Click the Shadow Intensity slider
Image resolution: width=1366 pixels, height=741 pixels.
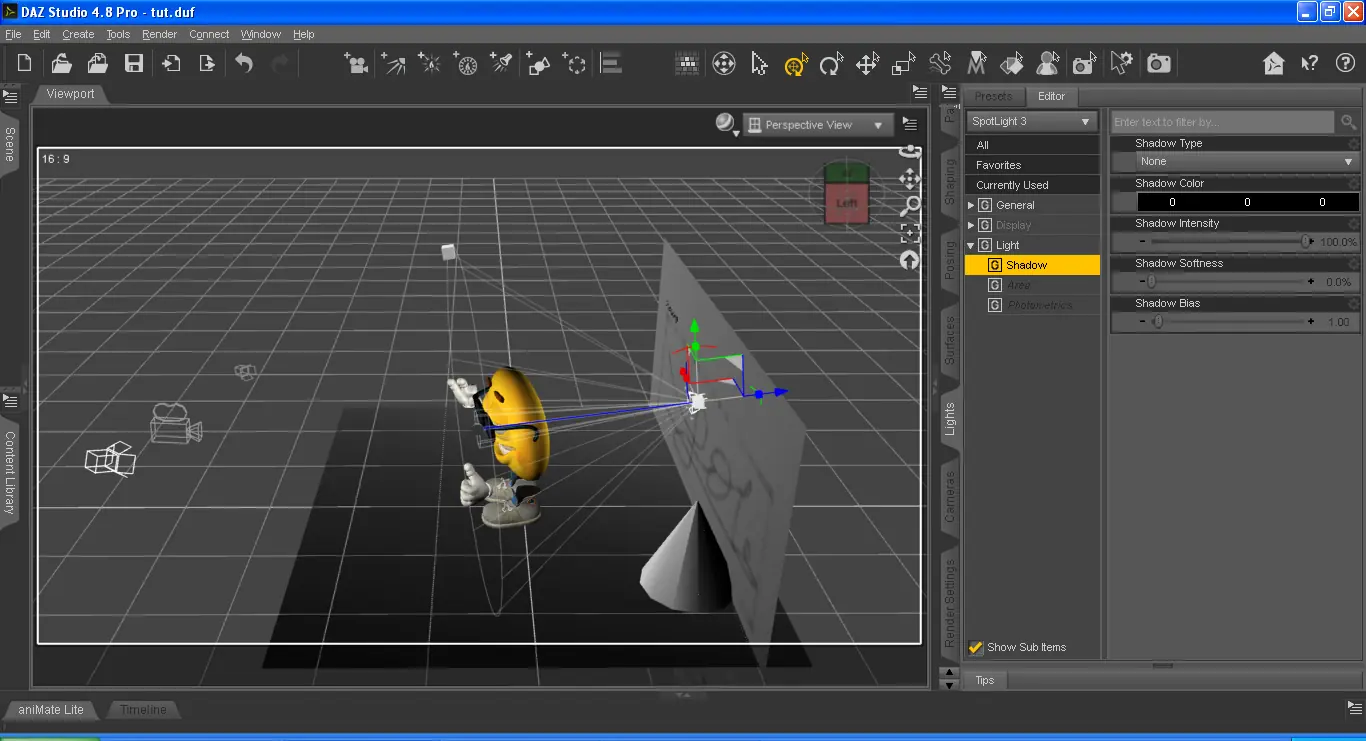click(x=1228, y=242)
